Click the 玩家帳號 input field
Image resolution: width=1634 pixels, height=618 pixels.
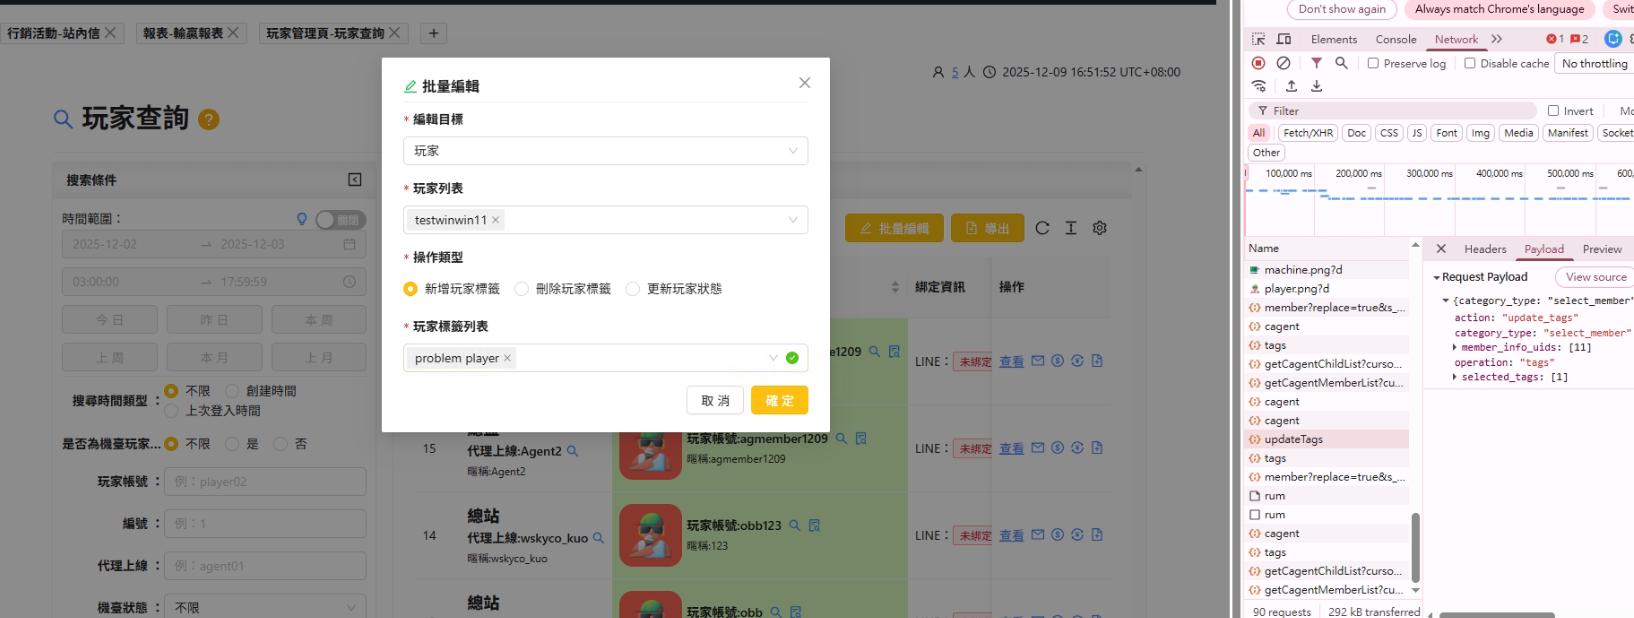[265, 481]
